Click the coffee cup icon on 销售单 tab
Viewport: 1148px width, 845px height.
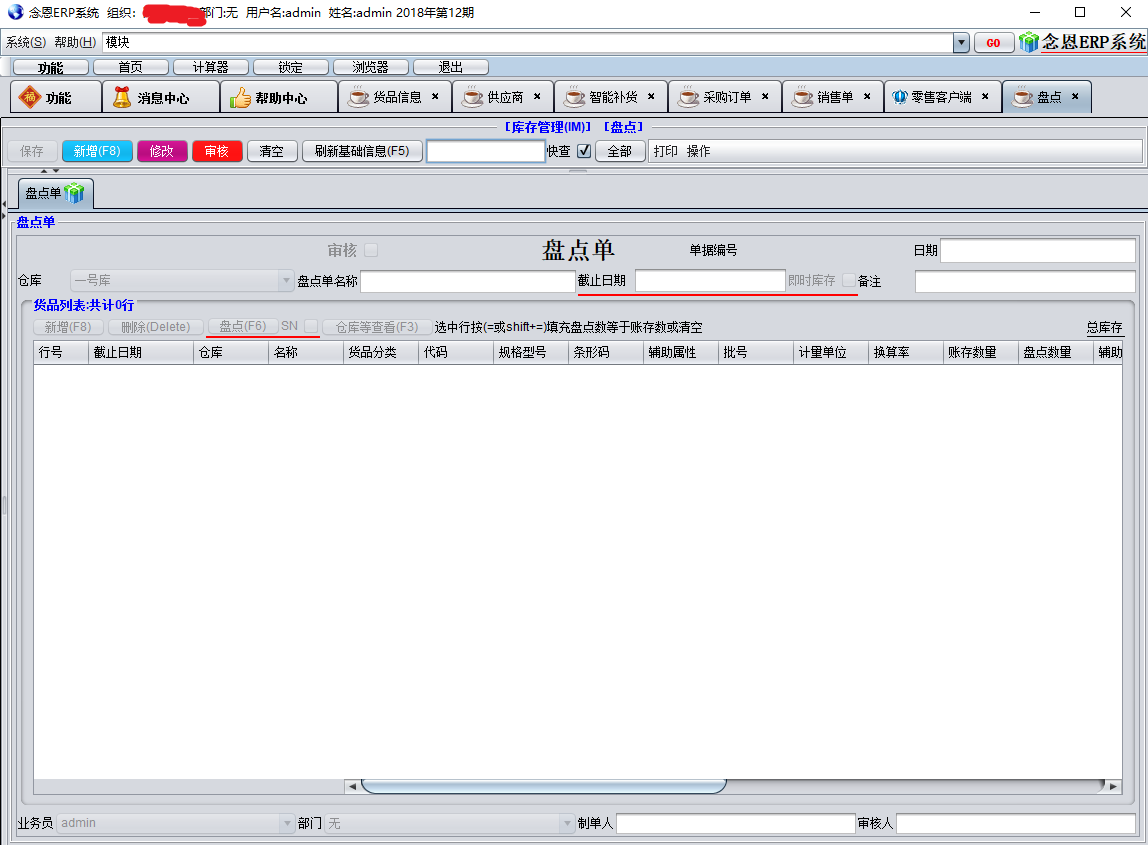pos(801,96)
